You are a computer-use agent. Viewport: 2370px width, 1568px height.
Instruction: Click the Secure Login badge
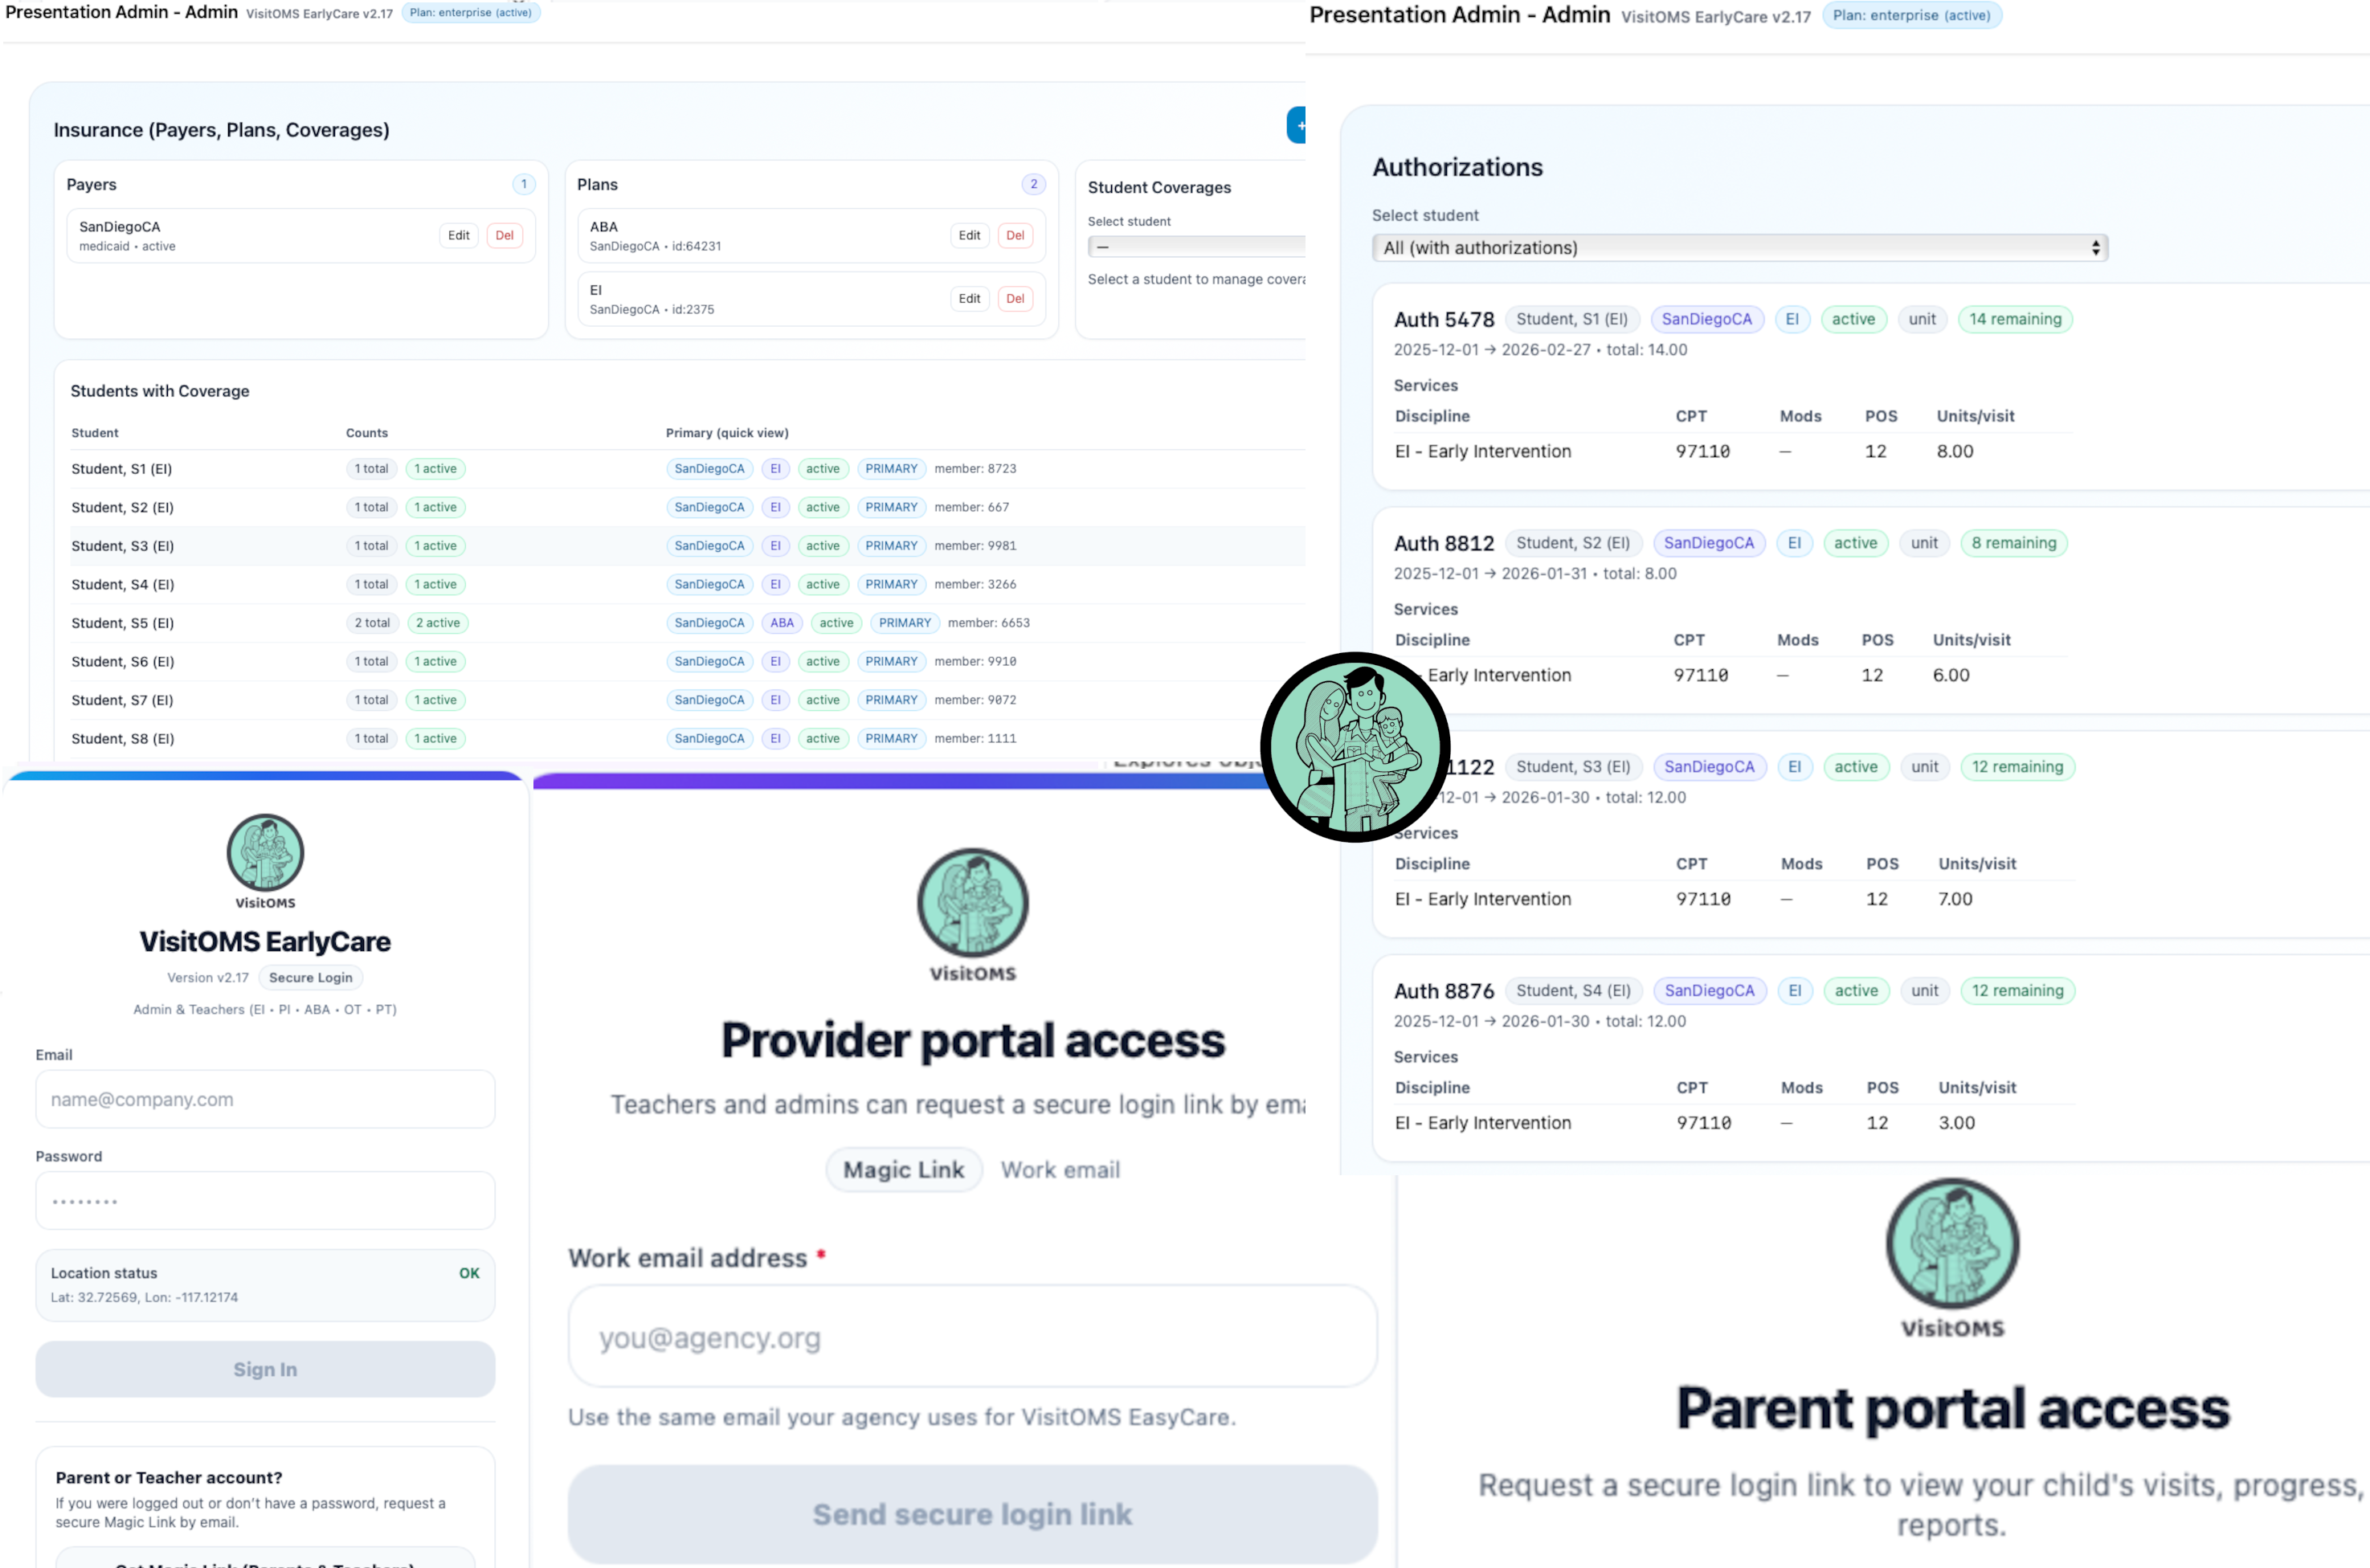coord(310,977)
